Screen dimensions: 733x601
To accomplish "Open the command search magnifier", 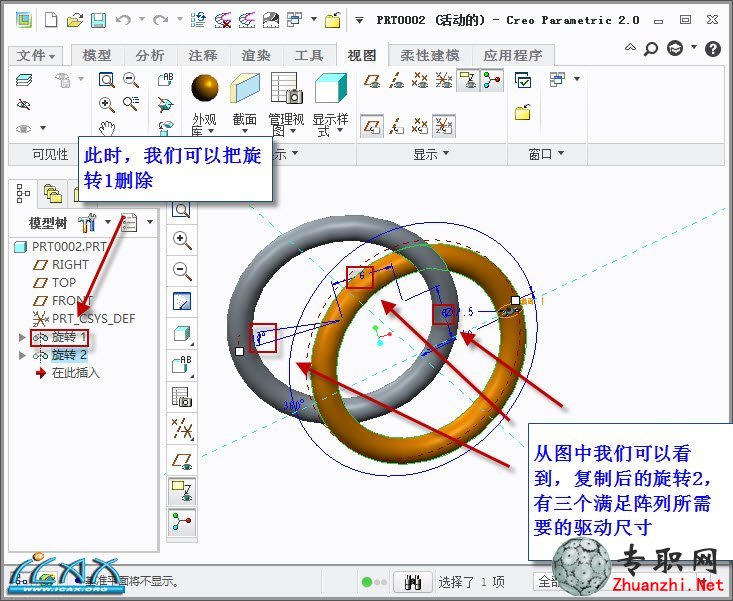I will coord(650,49).
